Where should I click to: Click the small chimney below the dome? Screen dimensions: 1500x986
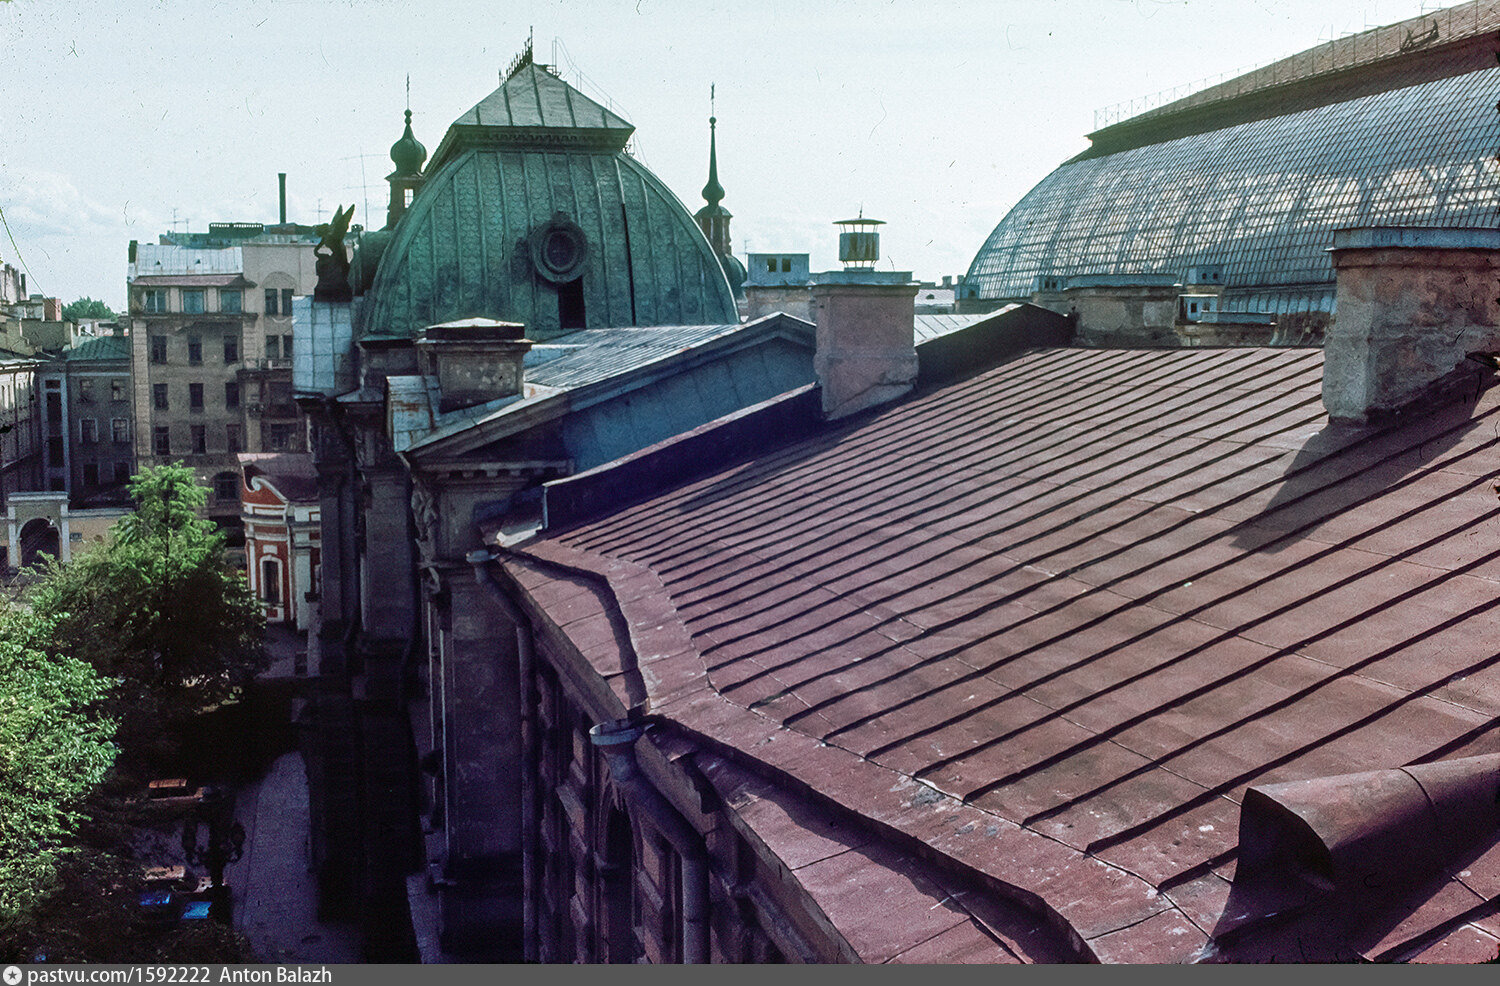coord(474,365)
